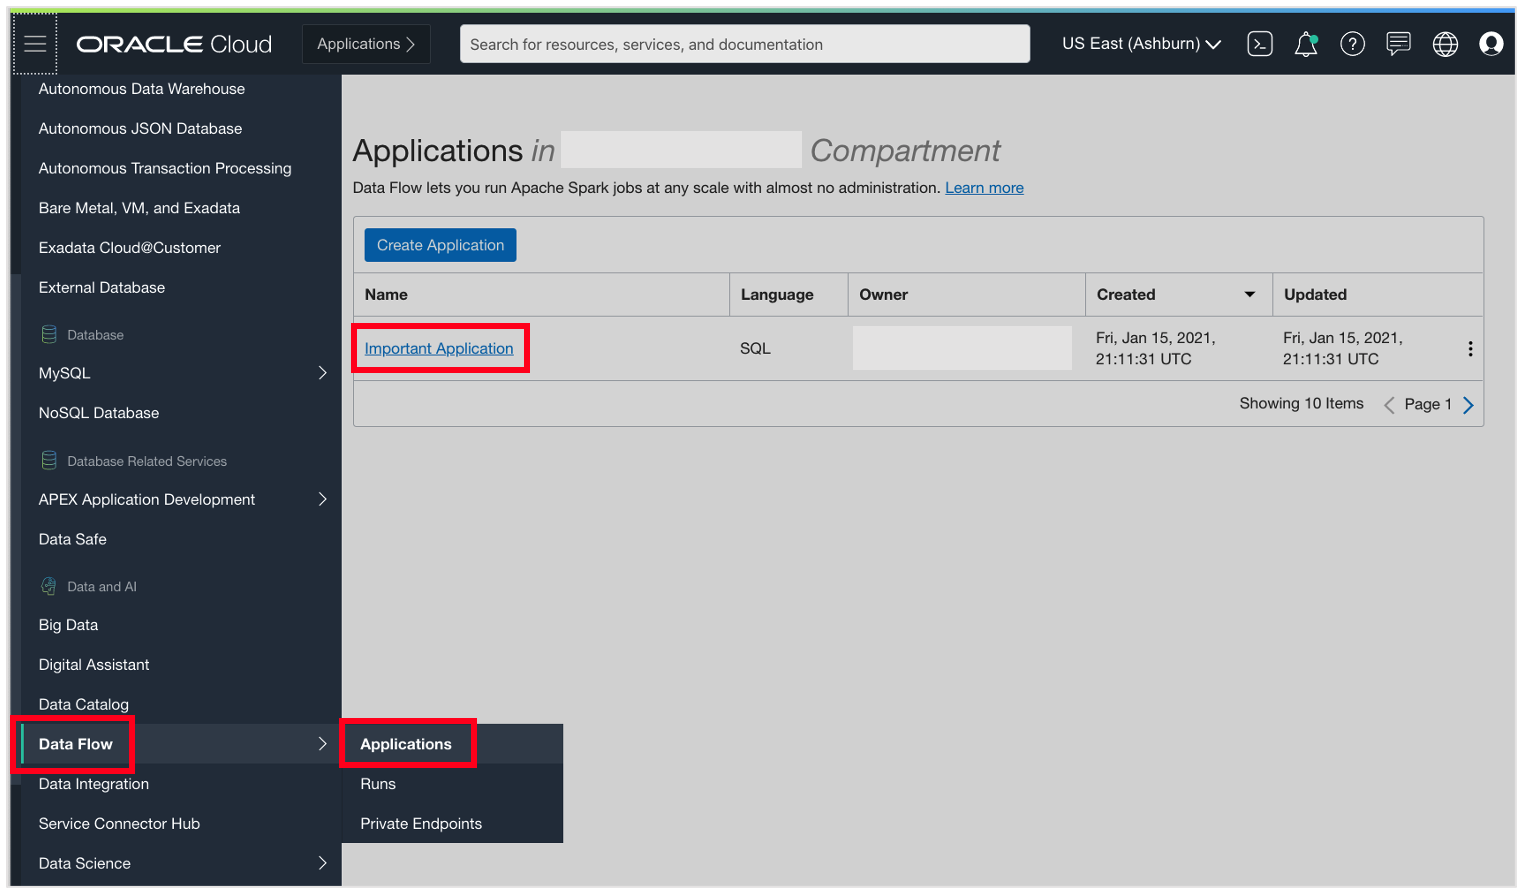The width and height of the screenshot is (1523, 894).
Task: Open Big Data menu item
Action: [68, 625]
